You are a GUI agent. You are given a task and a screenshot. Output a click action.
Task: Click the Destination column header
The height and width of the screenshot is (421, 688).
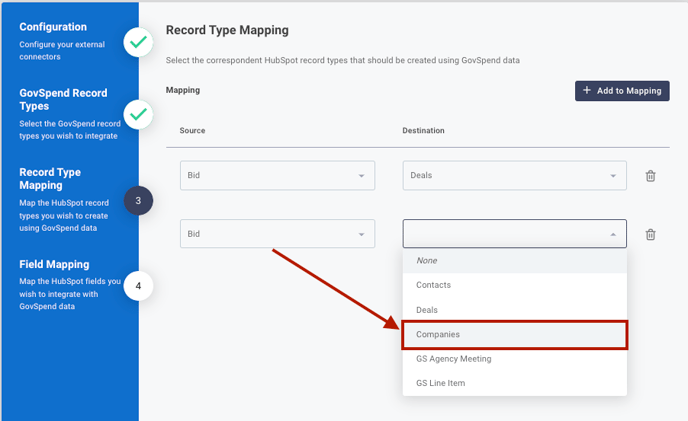click(x=423, y=130)
